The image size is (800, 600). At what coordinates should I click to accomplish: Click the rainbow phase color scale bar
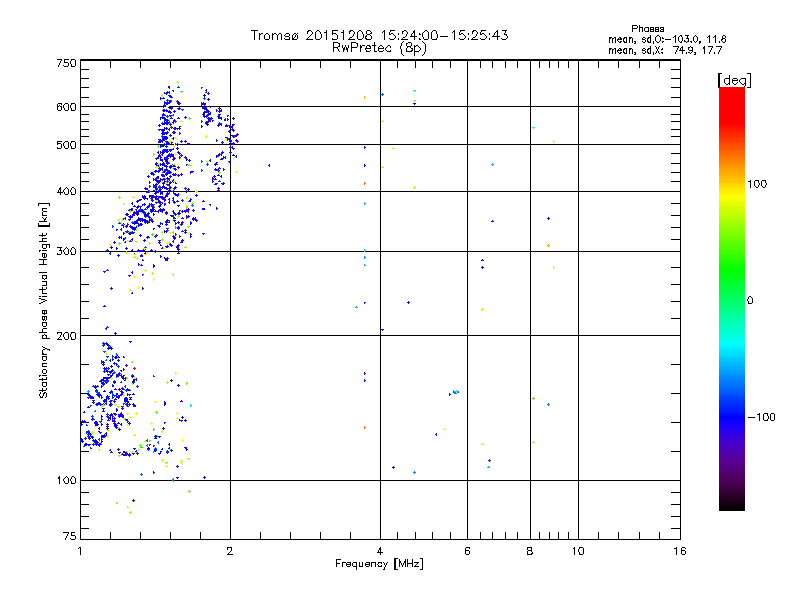tap(732, 298)
